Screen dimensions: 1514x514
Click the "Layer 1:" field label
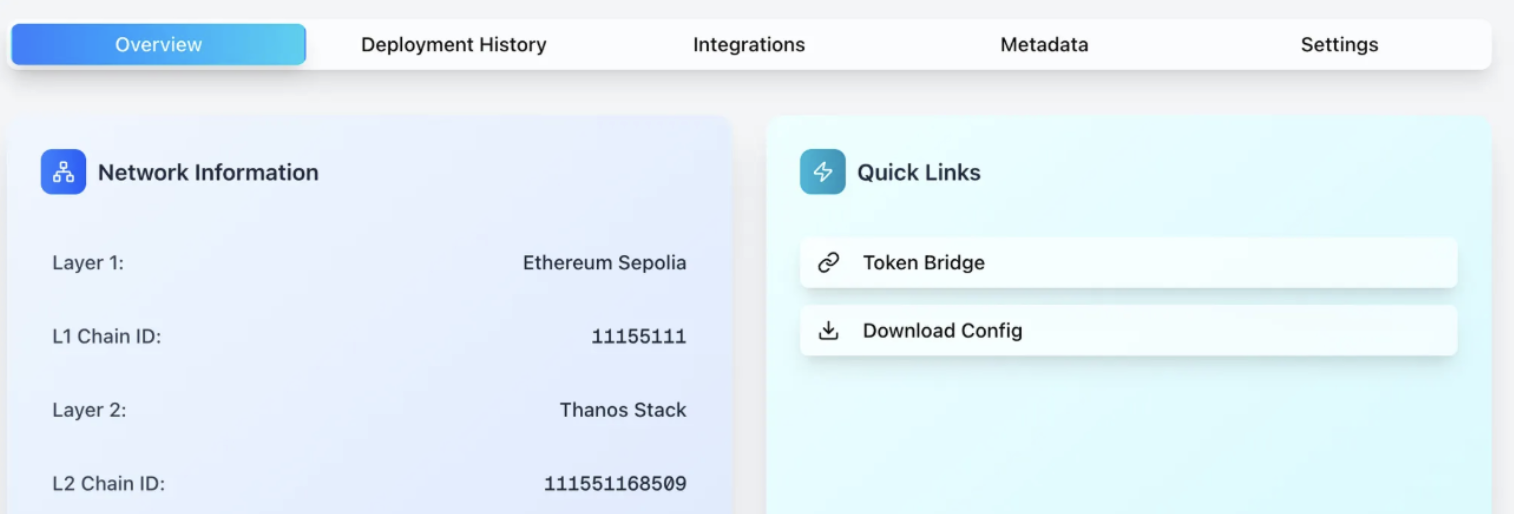(88, 263)
